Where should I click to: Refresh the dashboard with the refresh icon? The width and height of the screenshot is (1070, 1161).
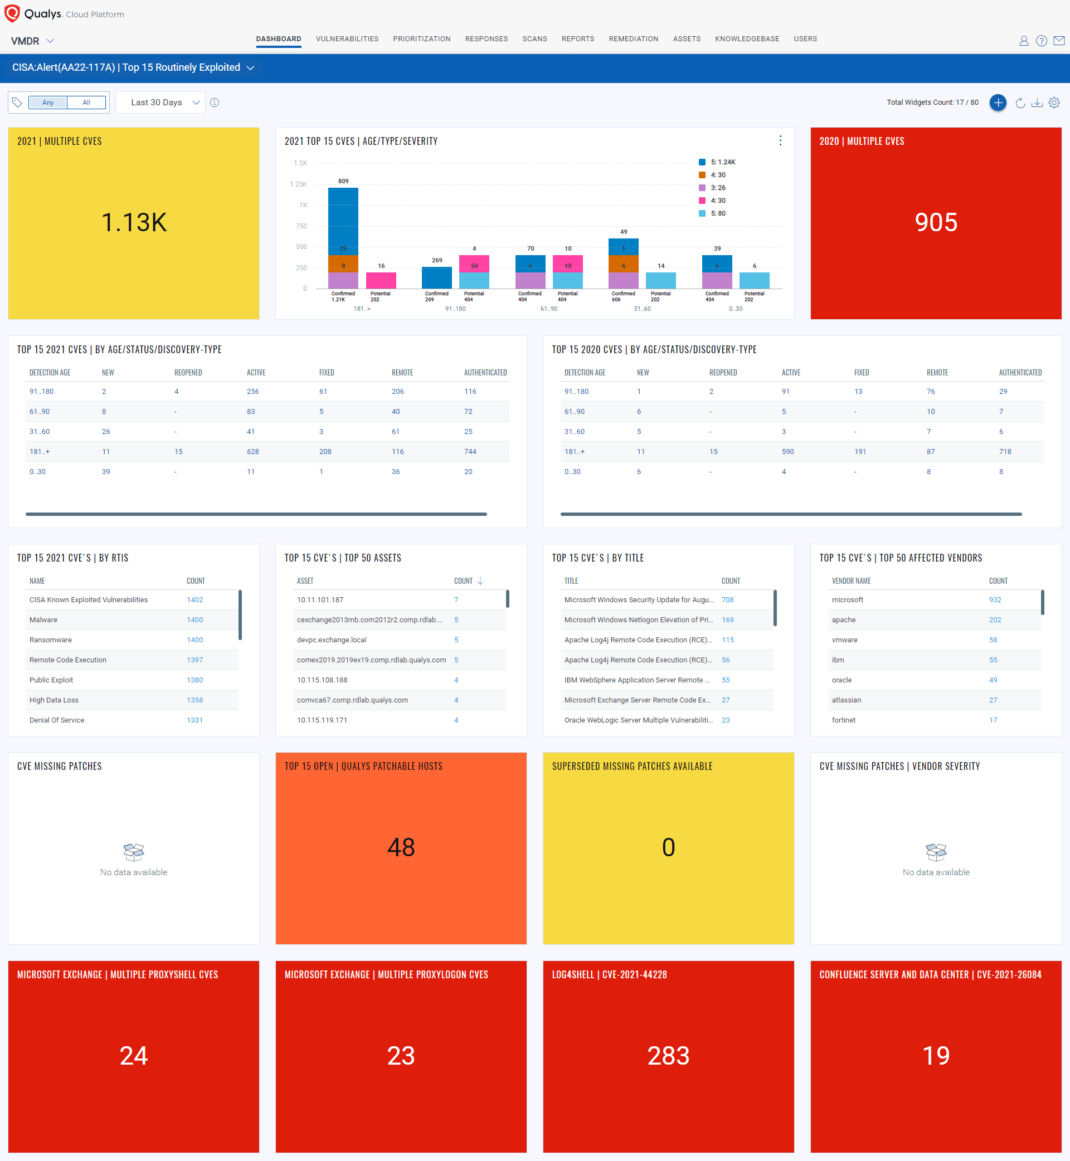[x=1020, y=103]
